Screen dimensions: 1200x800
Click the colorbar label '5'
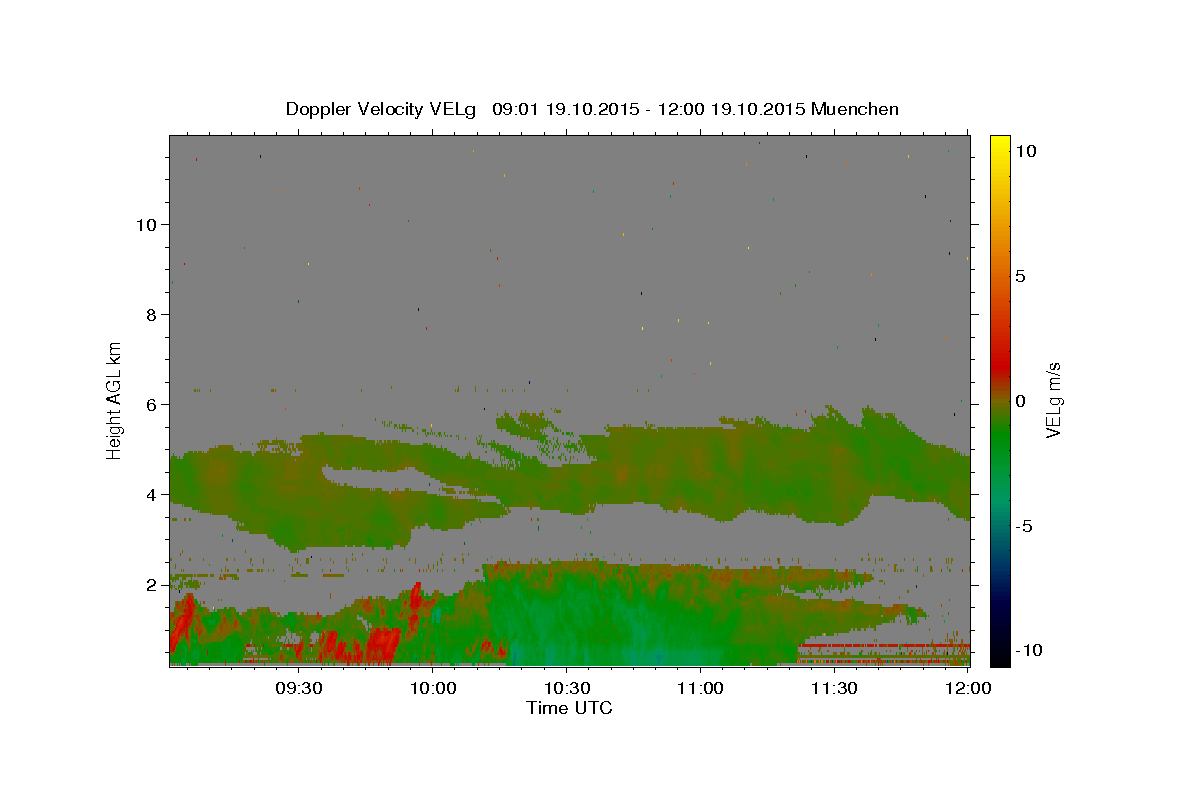click(x=1020, y=276)
